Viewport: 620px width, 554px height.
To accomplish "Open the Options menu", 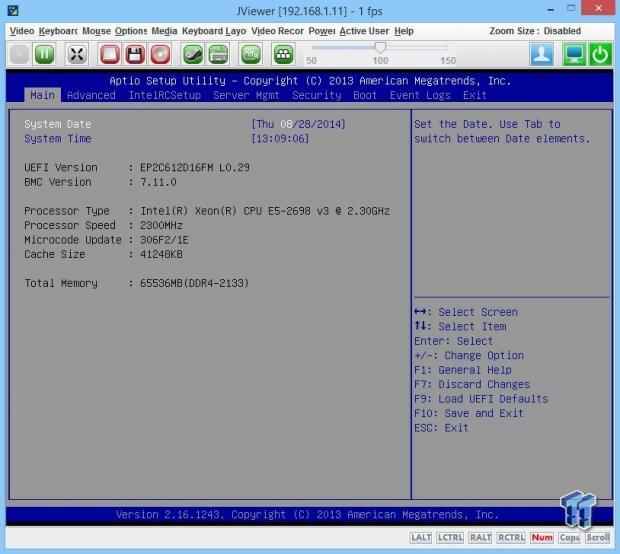I will tap(131, 31).
